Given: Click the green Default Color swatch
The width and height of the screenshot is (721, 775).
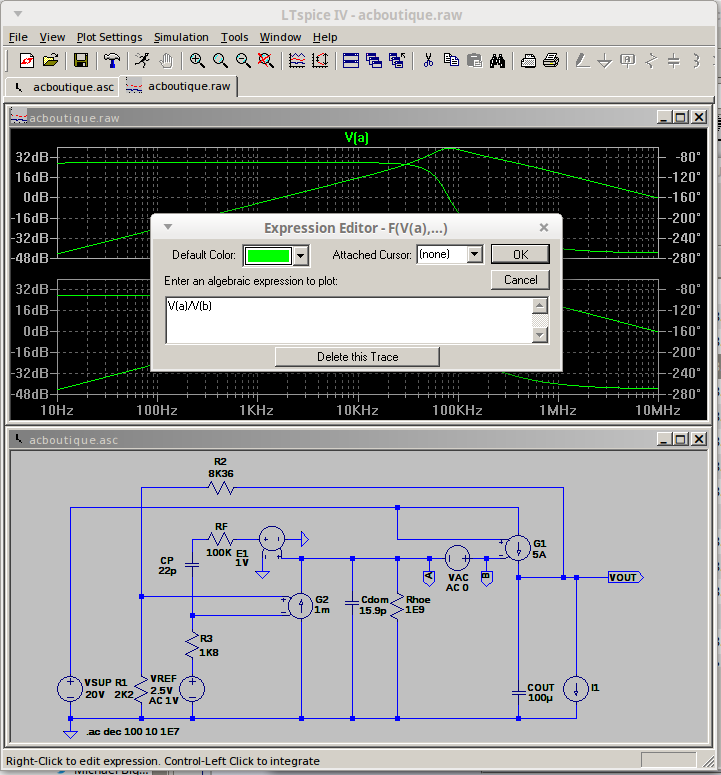Looking at the screenshot, I should pyautogui.click(x=268, y=256).
